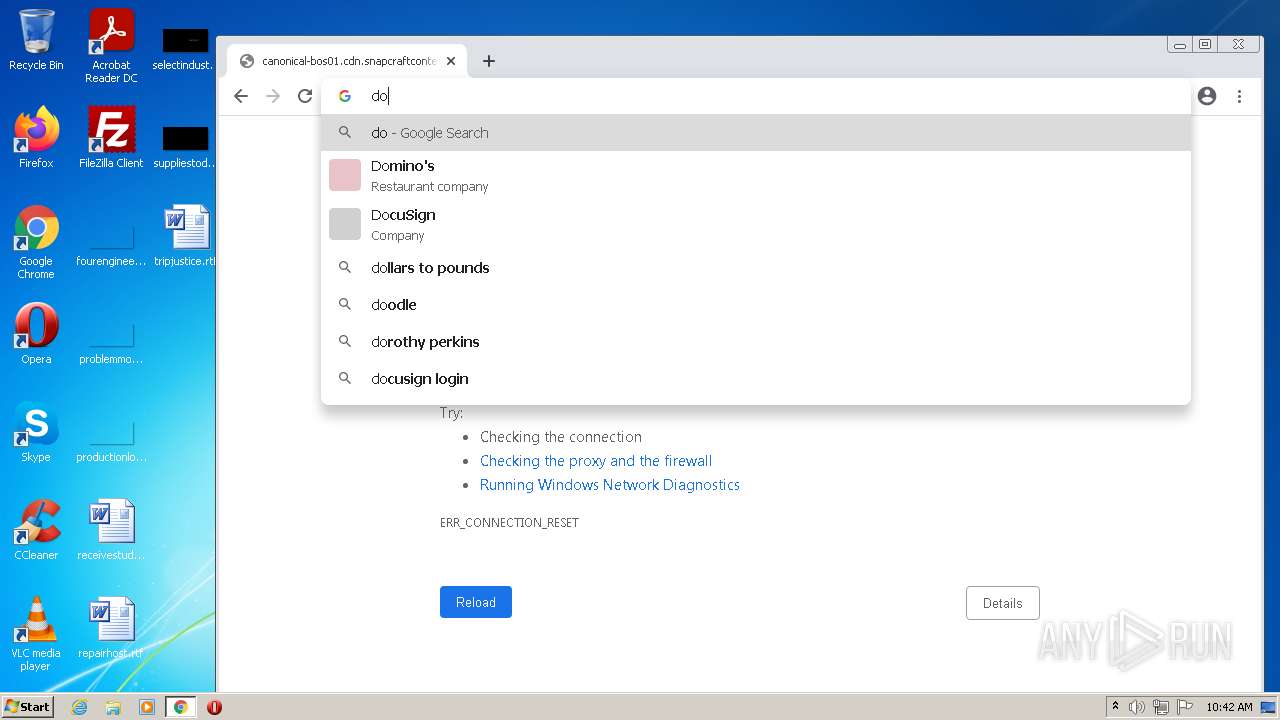Click the Chrome forward arrow button

(273, 96)
